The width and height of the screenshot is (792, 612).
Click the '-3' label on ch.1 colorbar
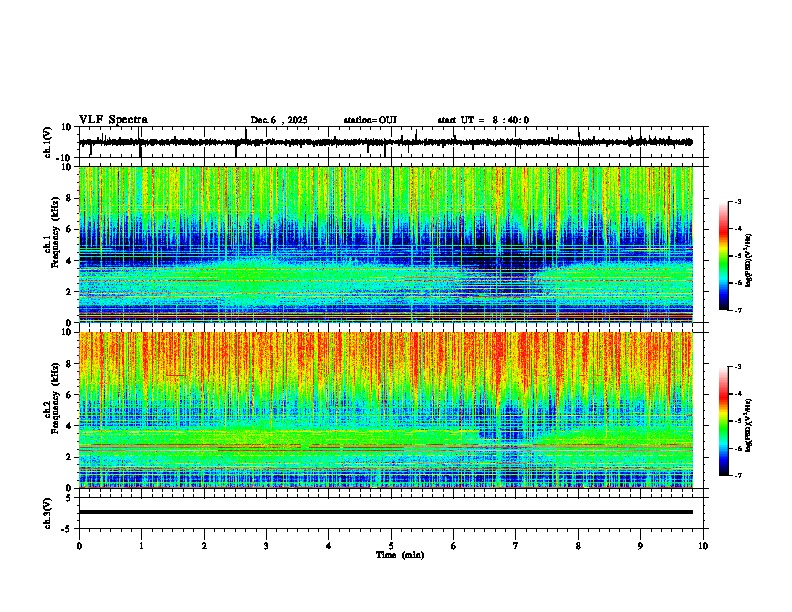pyautogui.click(x=737, y=202)
